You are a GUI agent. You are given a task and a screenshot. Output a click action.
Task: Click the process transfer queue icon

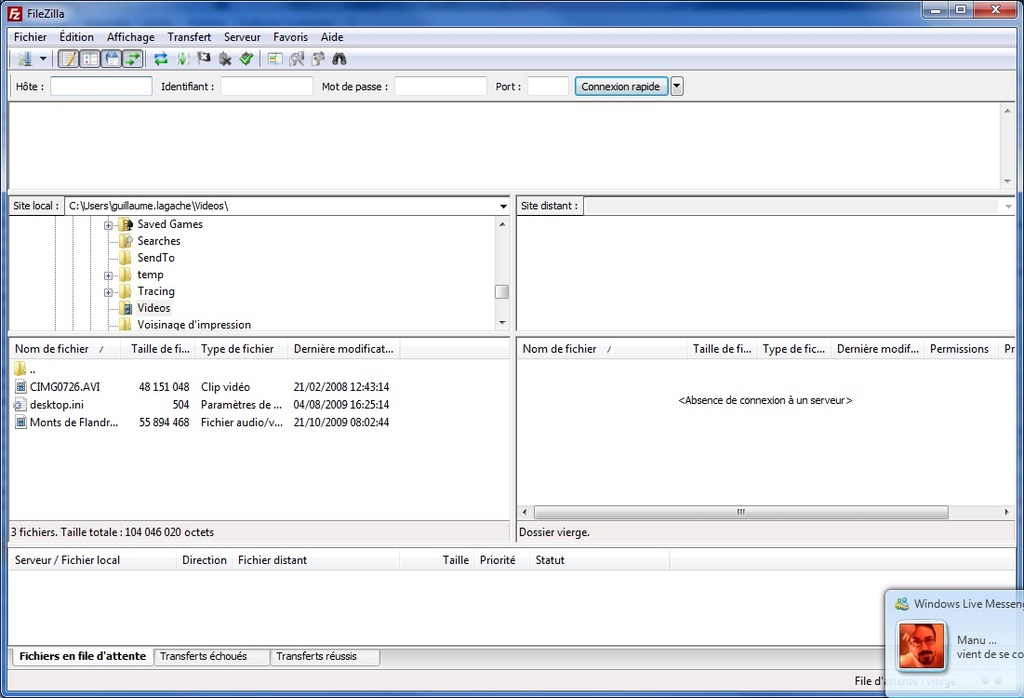click(x=182, y=59)
